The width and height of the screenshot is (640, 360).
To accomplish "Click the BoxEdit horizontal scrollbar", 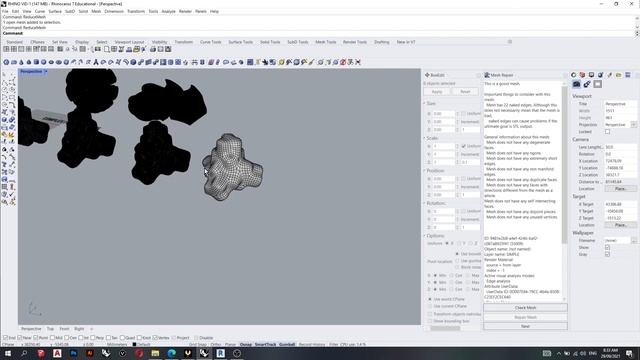I will coord(445,328).
